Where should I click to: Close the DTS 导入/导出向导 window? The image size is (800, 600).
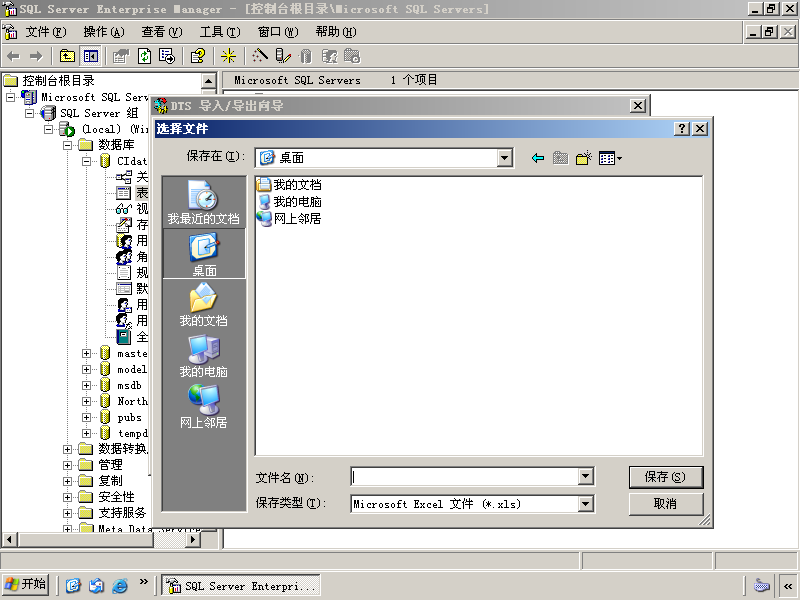coord(638,106)
